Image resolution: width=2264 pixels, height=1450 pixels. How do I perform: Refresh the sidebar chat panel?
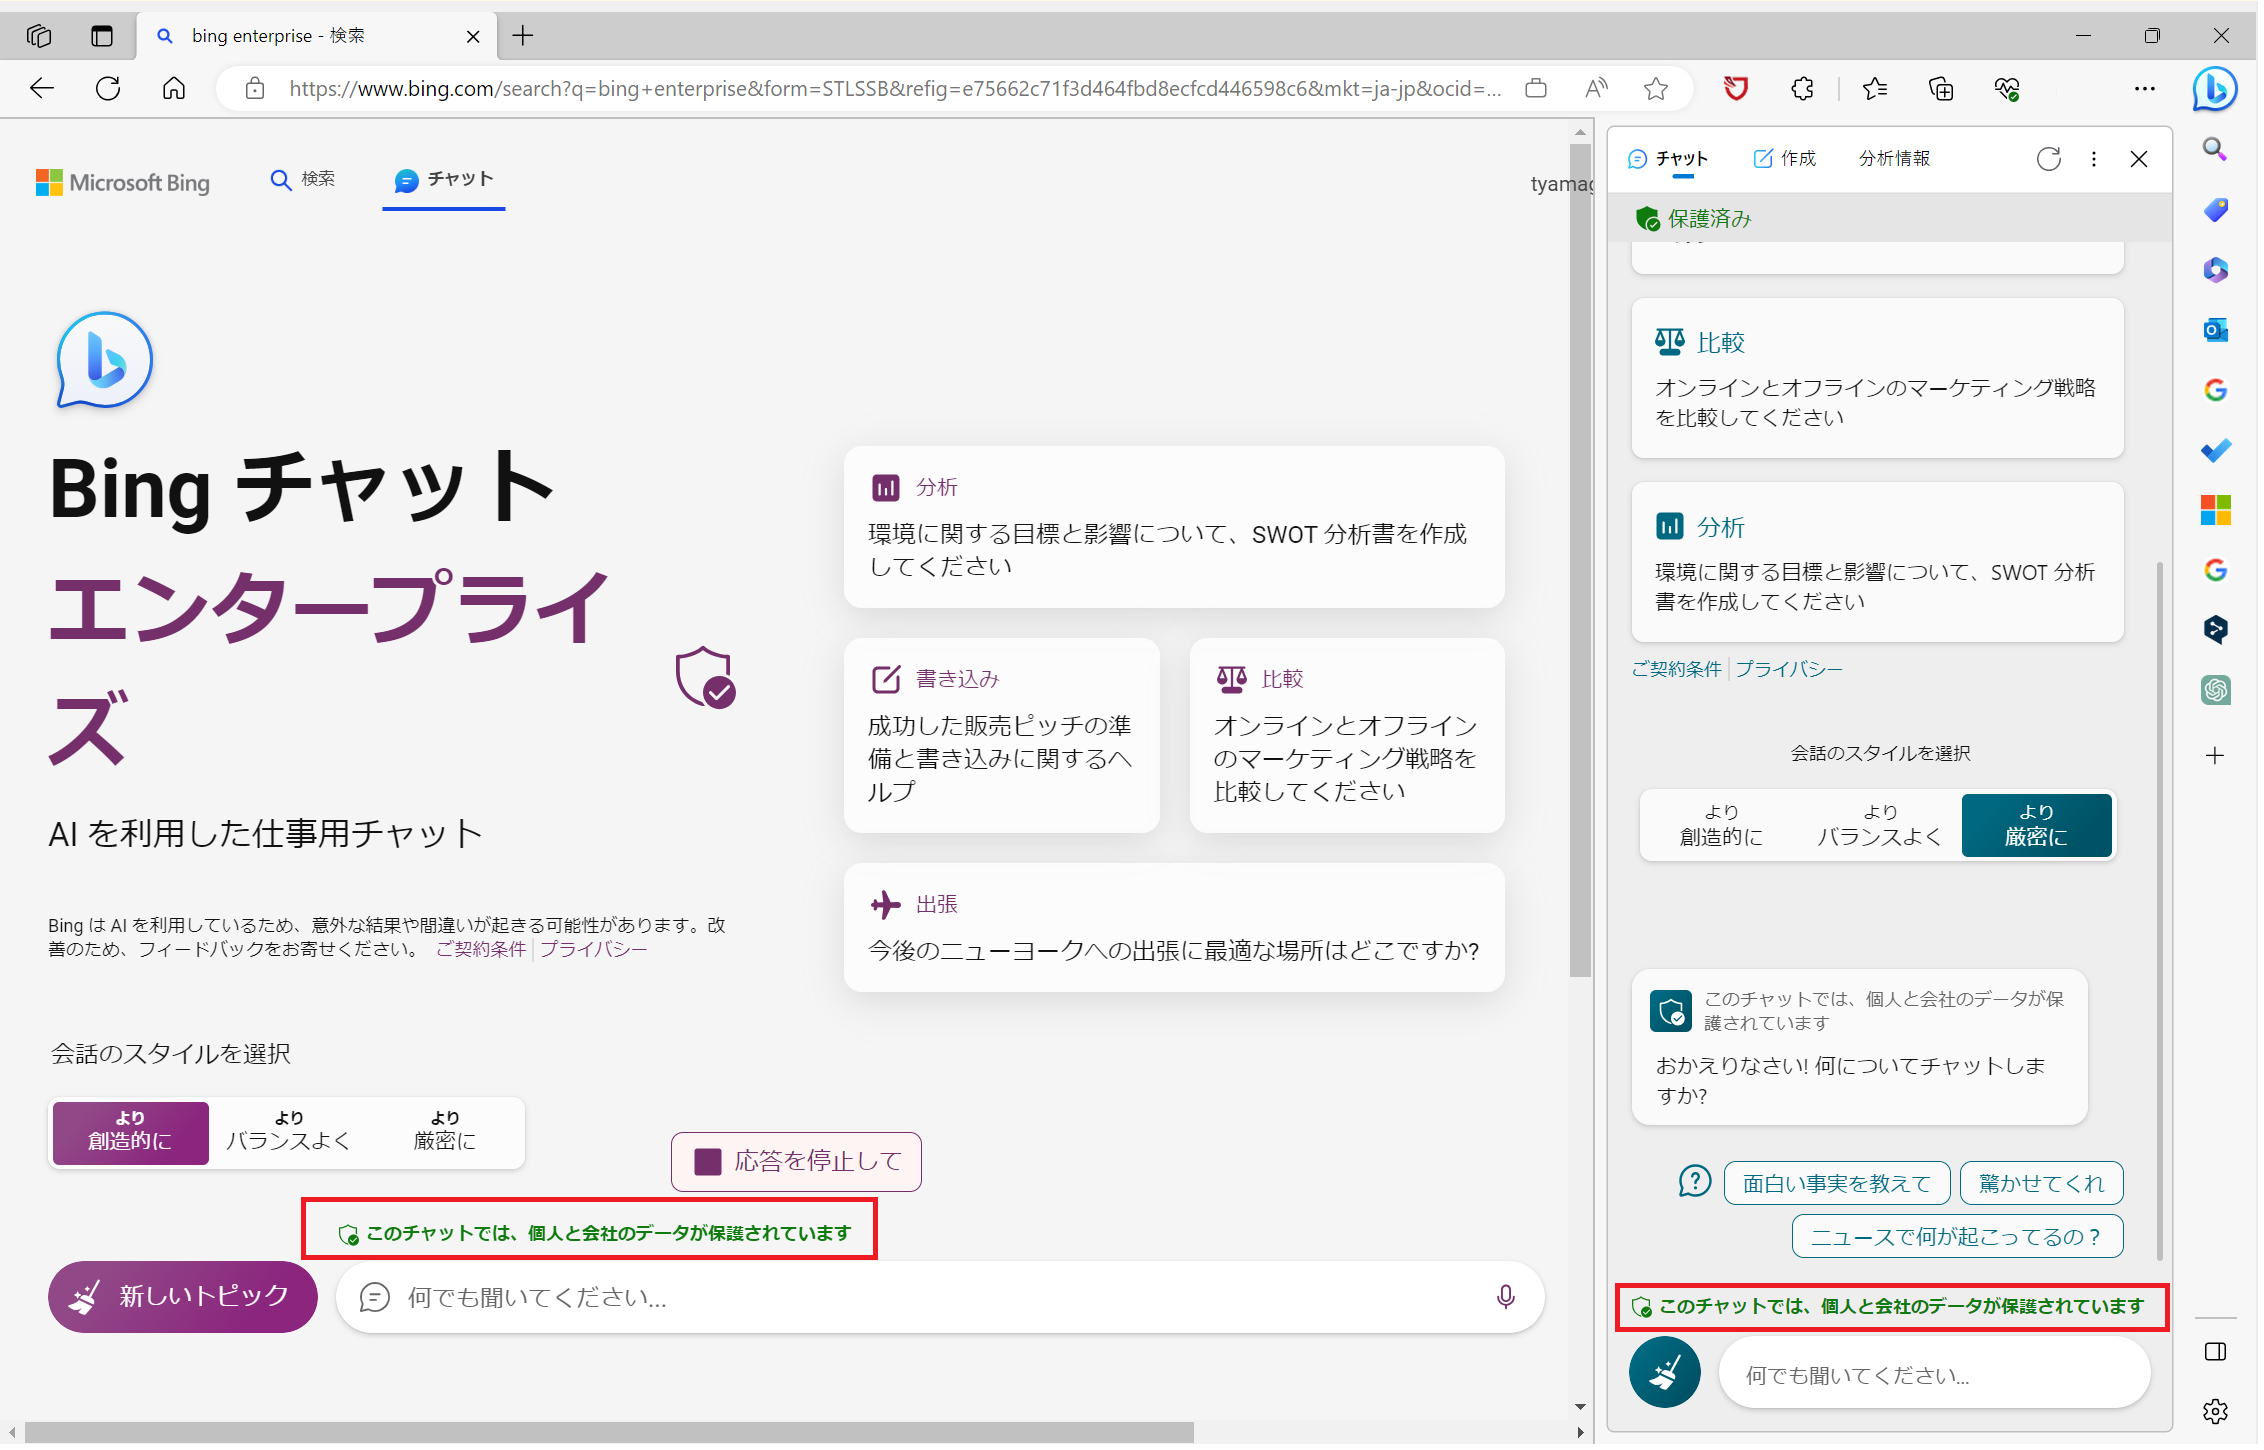(x=2048, y=159)
